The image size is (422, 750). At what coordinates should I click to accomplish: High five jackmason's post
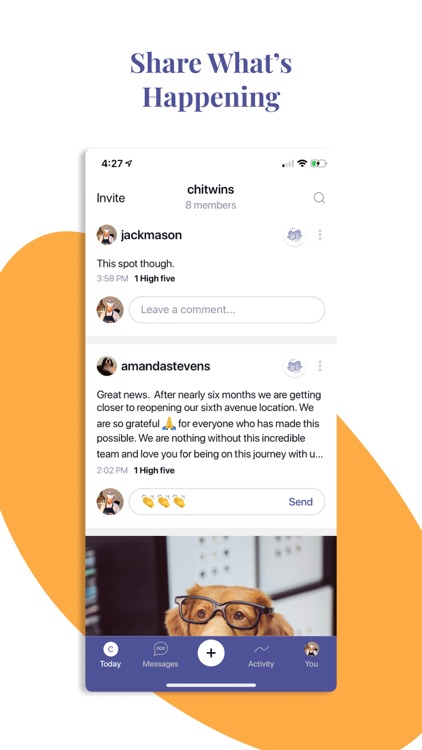(294, 235)
